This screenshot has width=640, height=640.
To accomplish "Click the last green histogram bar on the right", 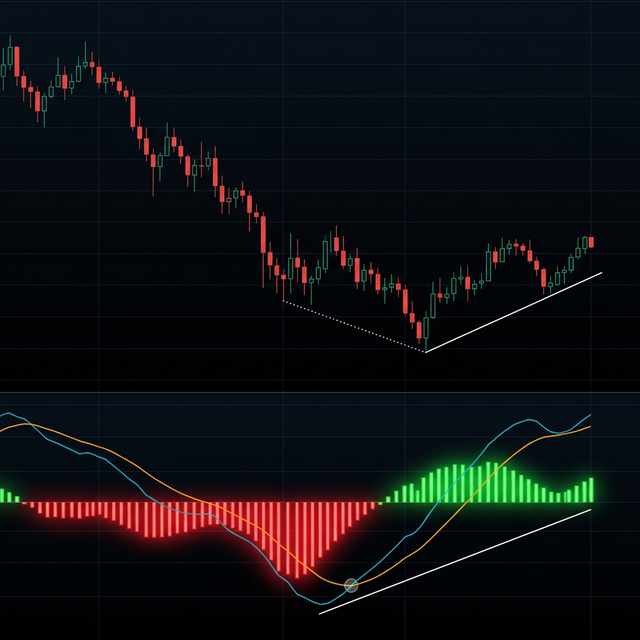I will [x=591, y=490].
